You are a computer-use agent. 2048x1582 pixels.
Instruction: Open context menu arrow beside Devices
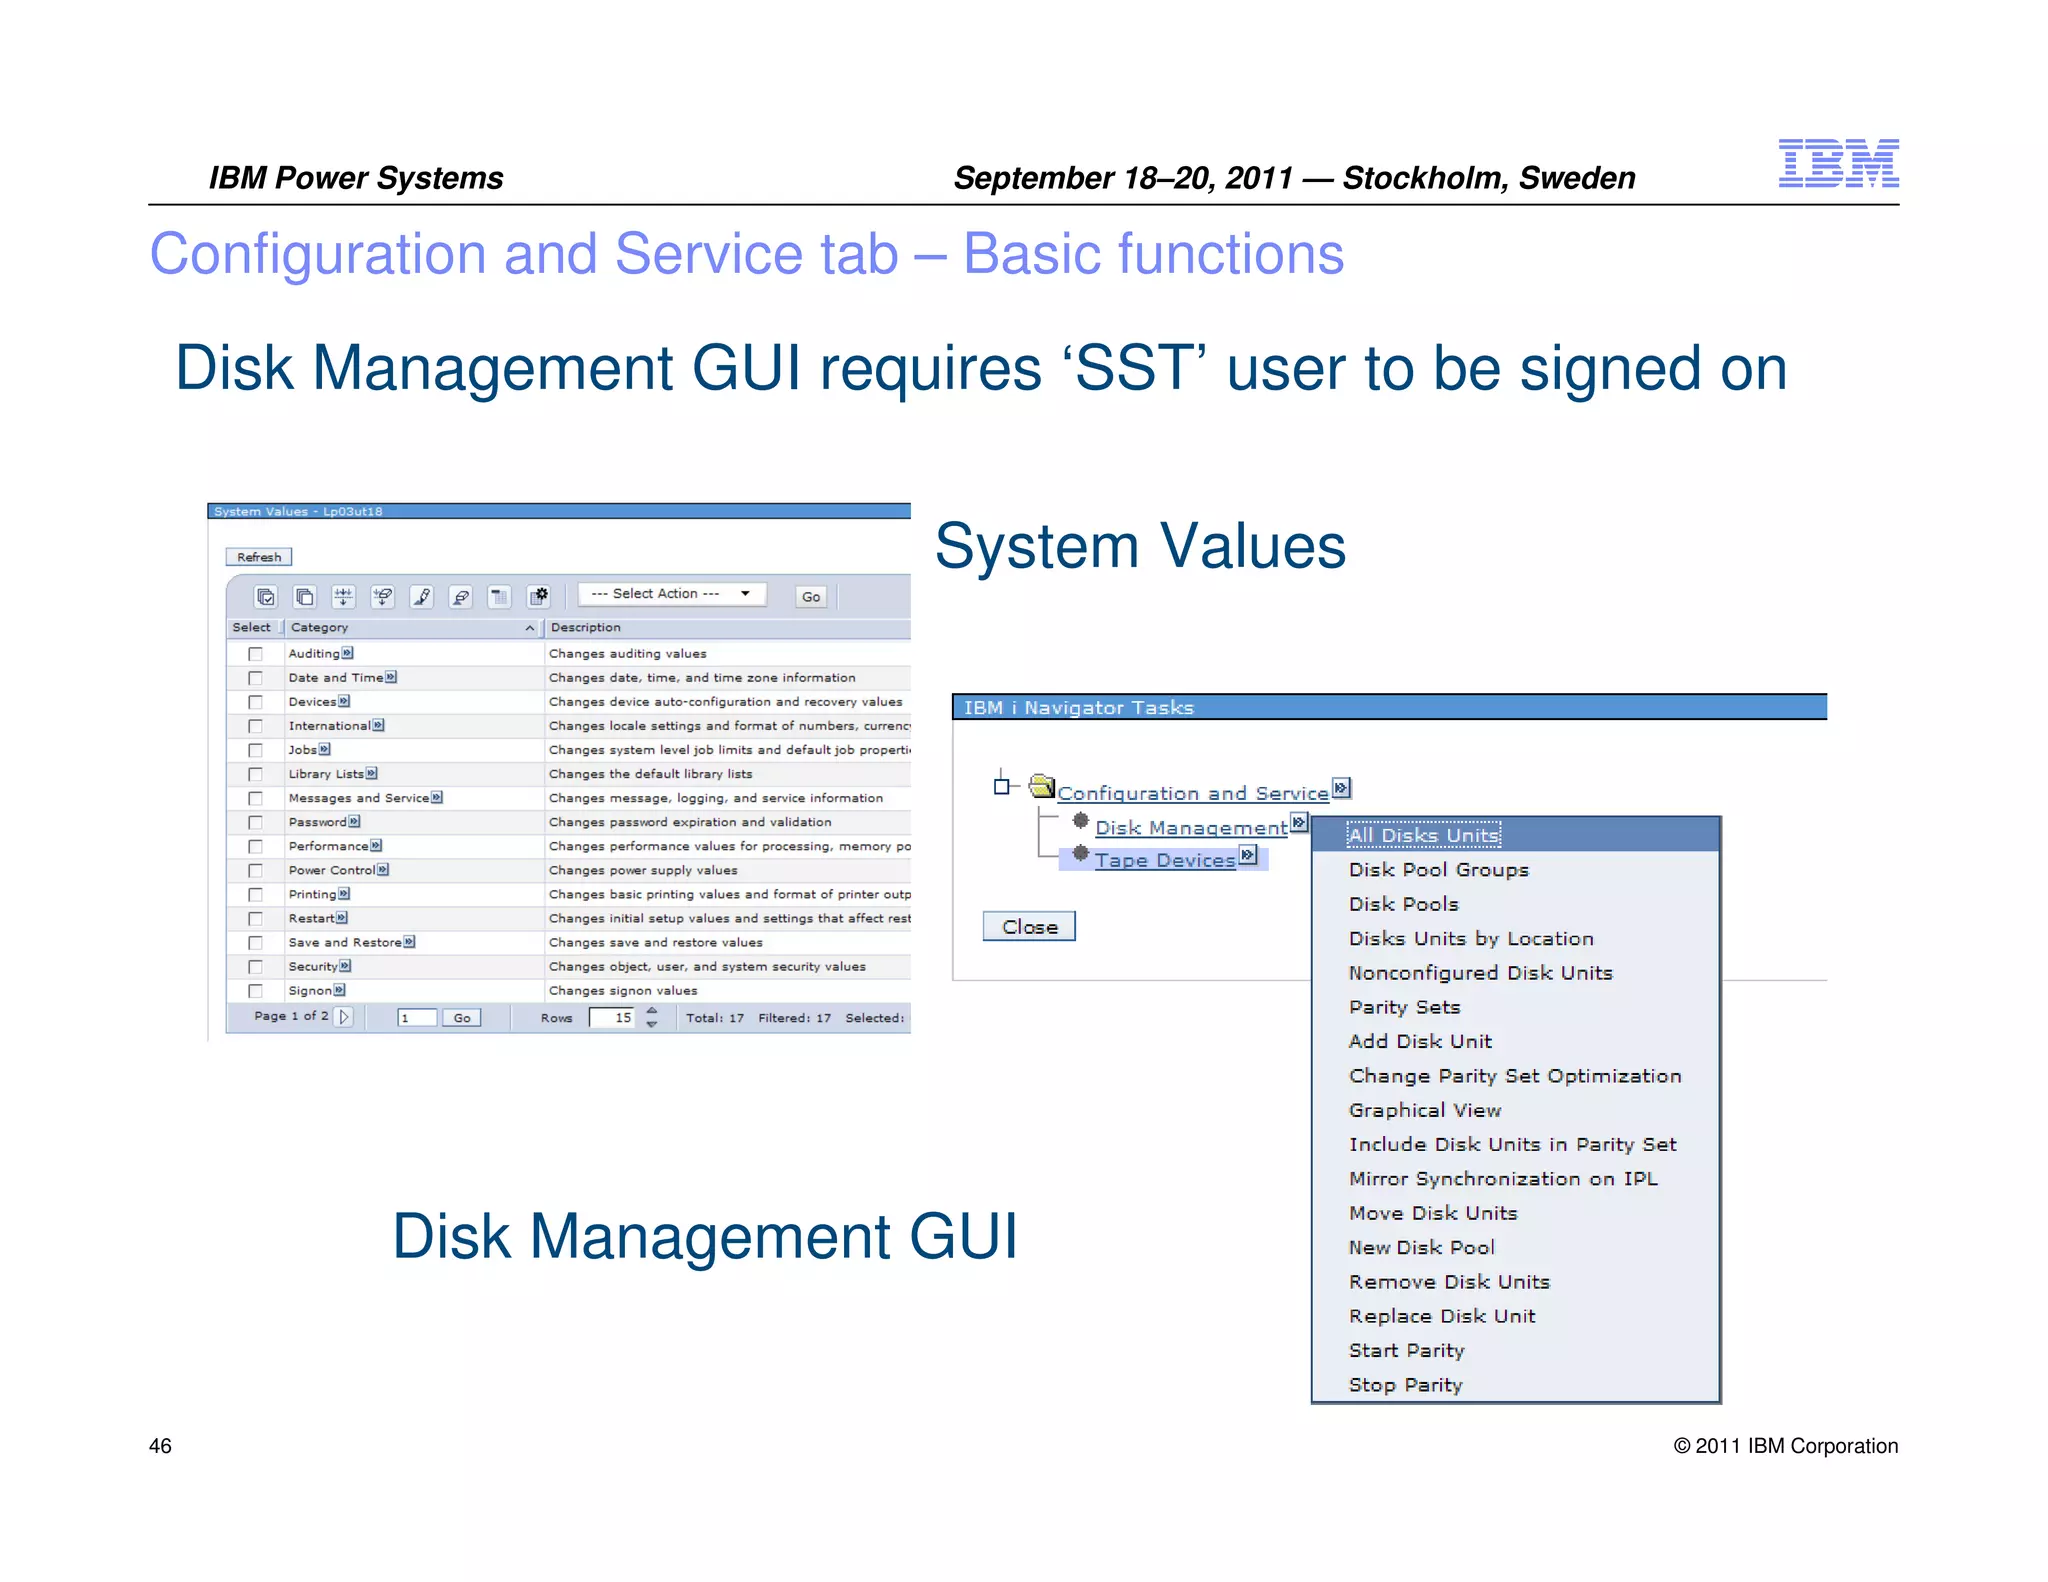(x=344, y=701)
